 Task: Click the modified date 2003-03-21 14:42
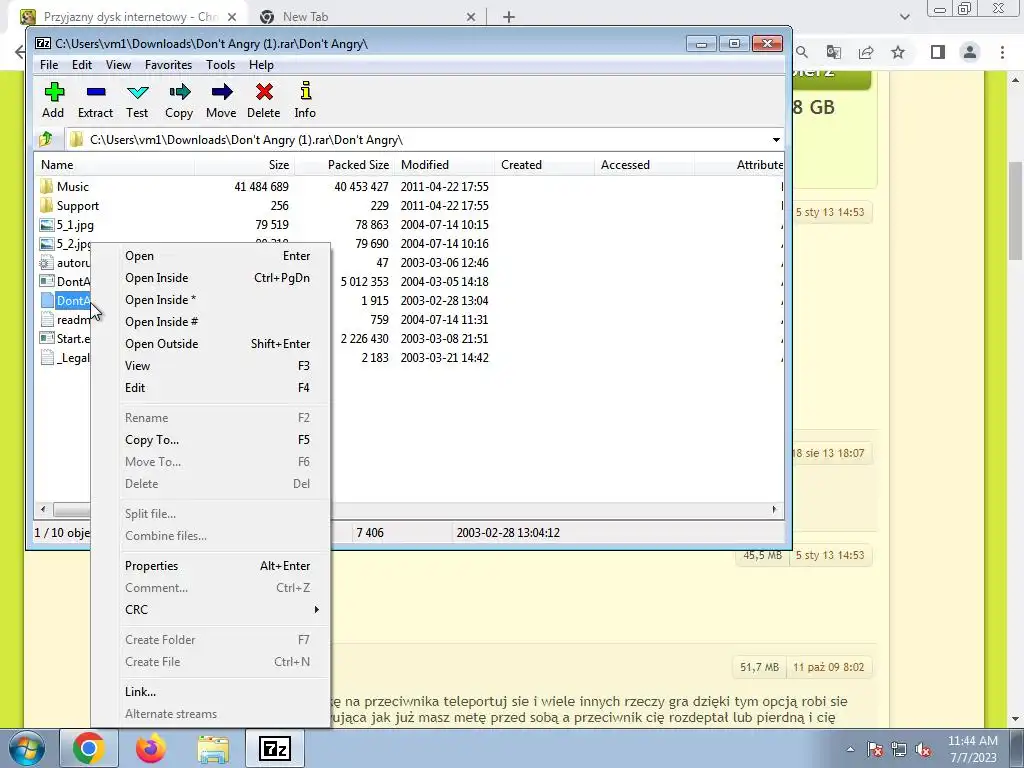[x=445, y=357]
